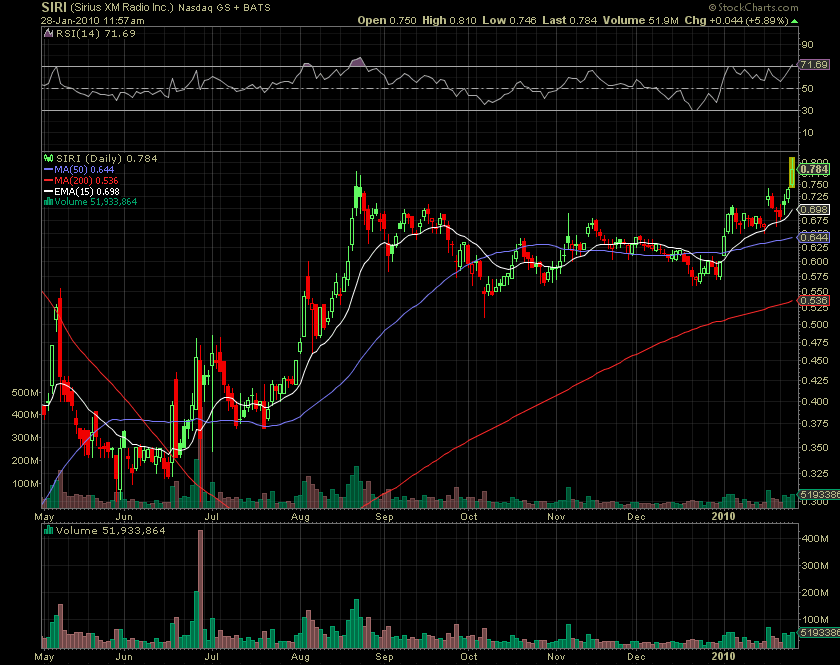Click the Aug label under the price chart
This screenshot has width=840, height=667.
click(x=300, y=517)
